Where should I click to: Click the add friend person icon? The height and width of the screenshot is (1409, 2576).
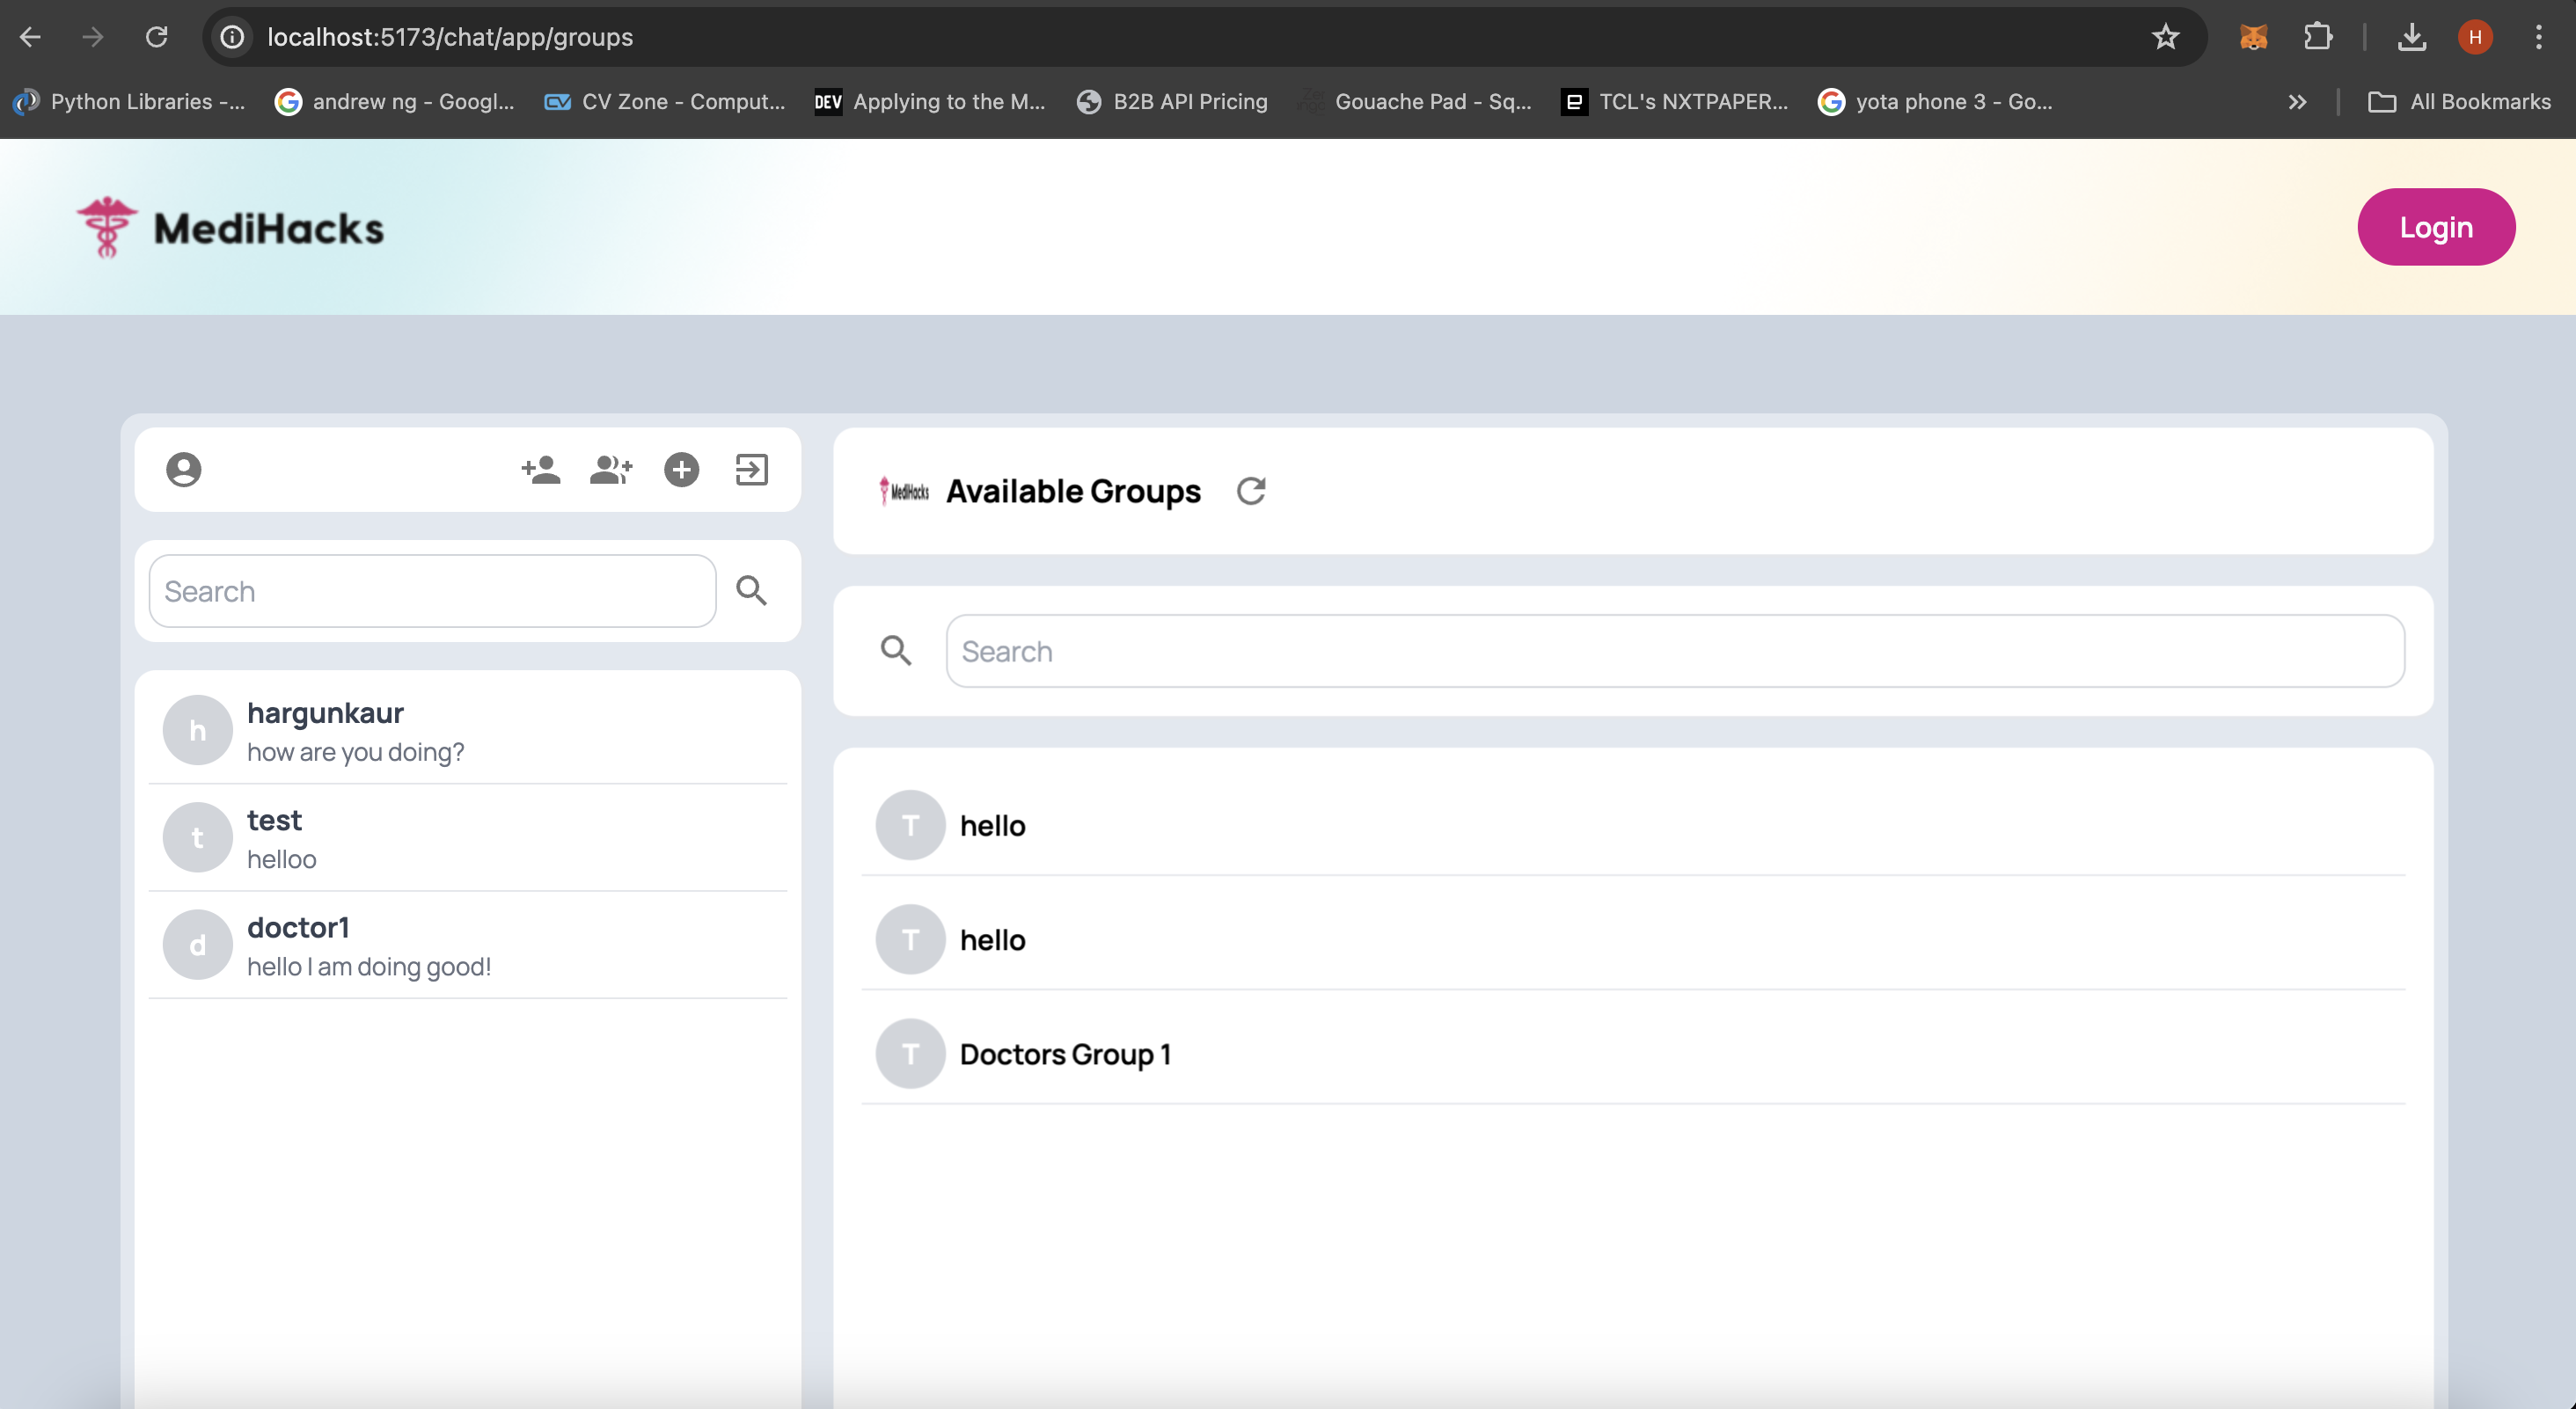click(x=541, y=470)
